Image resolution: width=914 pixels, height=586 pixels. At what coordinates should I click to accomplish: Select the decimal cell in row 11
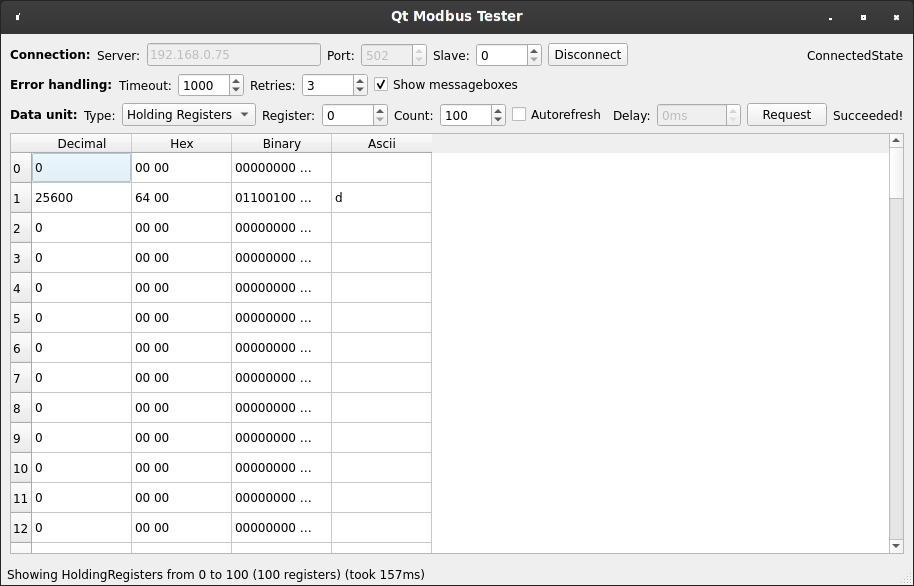pos(82,498)
